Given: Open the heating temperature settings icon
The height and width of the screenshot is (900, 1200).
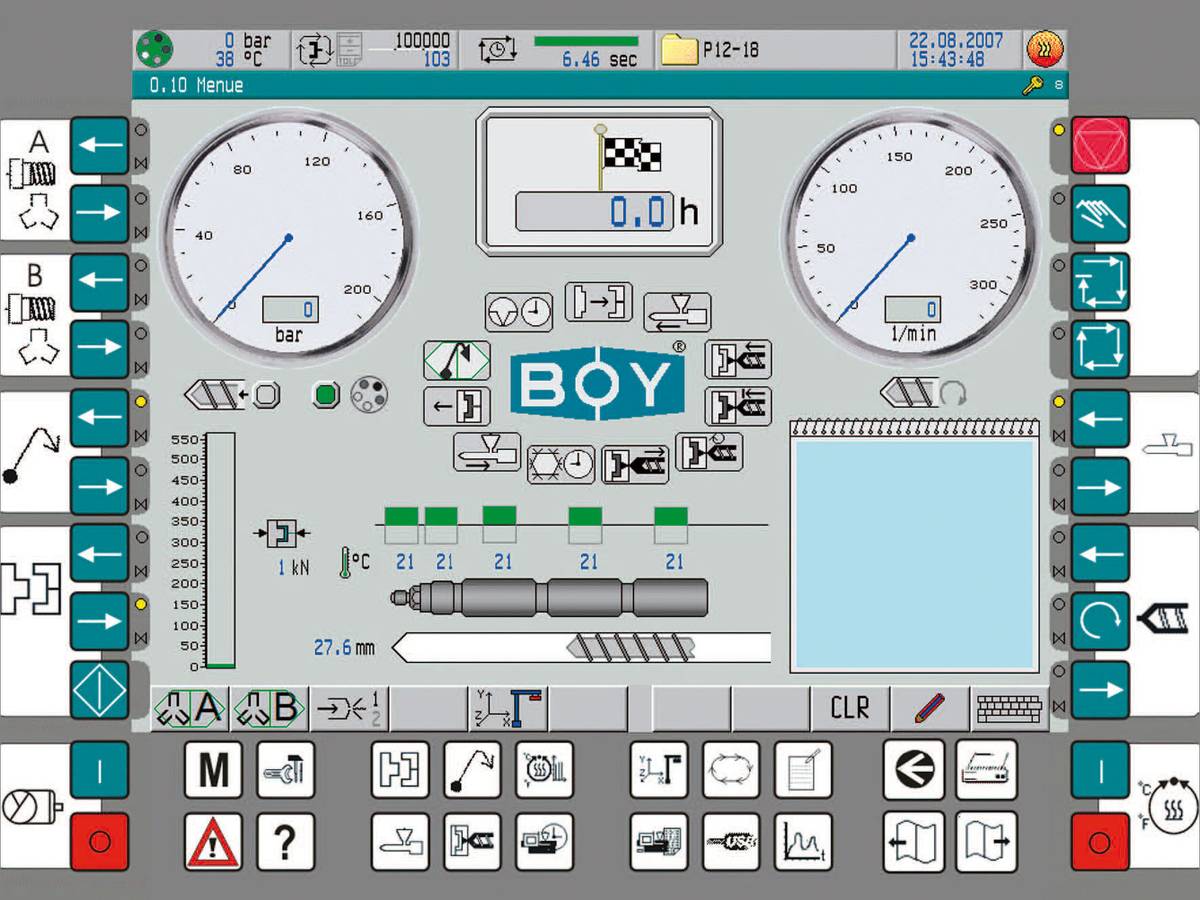Looking at the screenshot, I should point(544,770).
